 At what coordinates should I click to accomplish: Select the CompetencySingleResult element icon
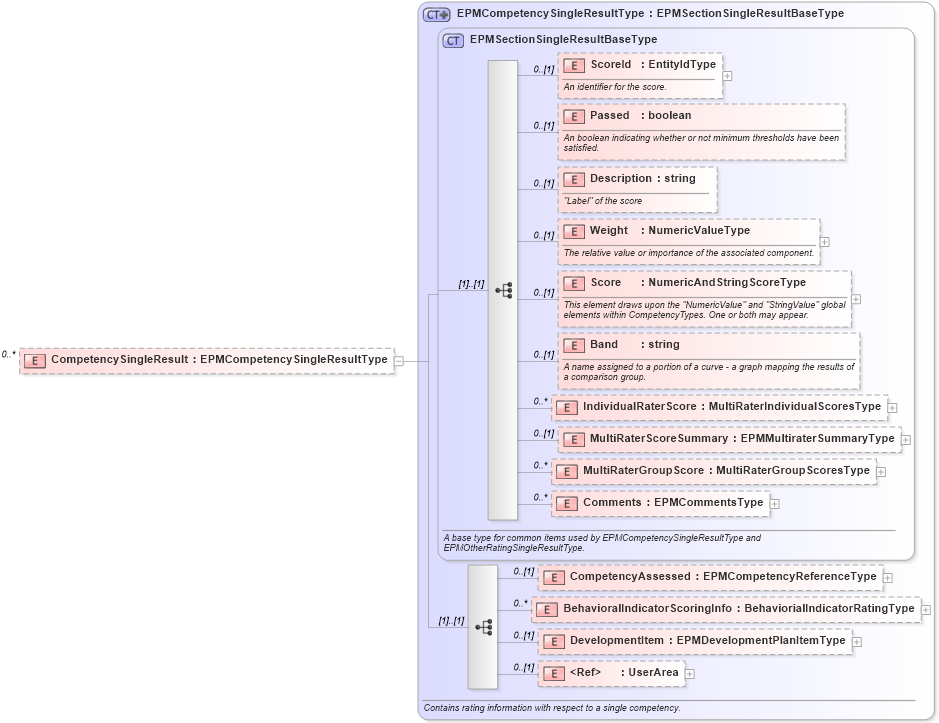point(36,360)
